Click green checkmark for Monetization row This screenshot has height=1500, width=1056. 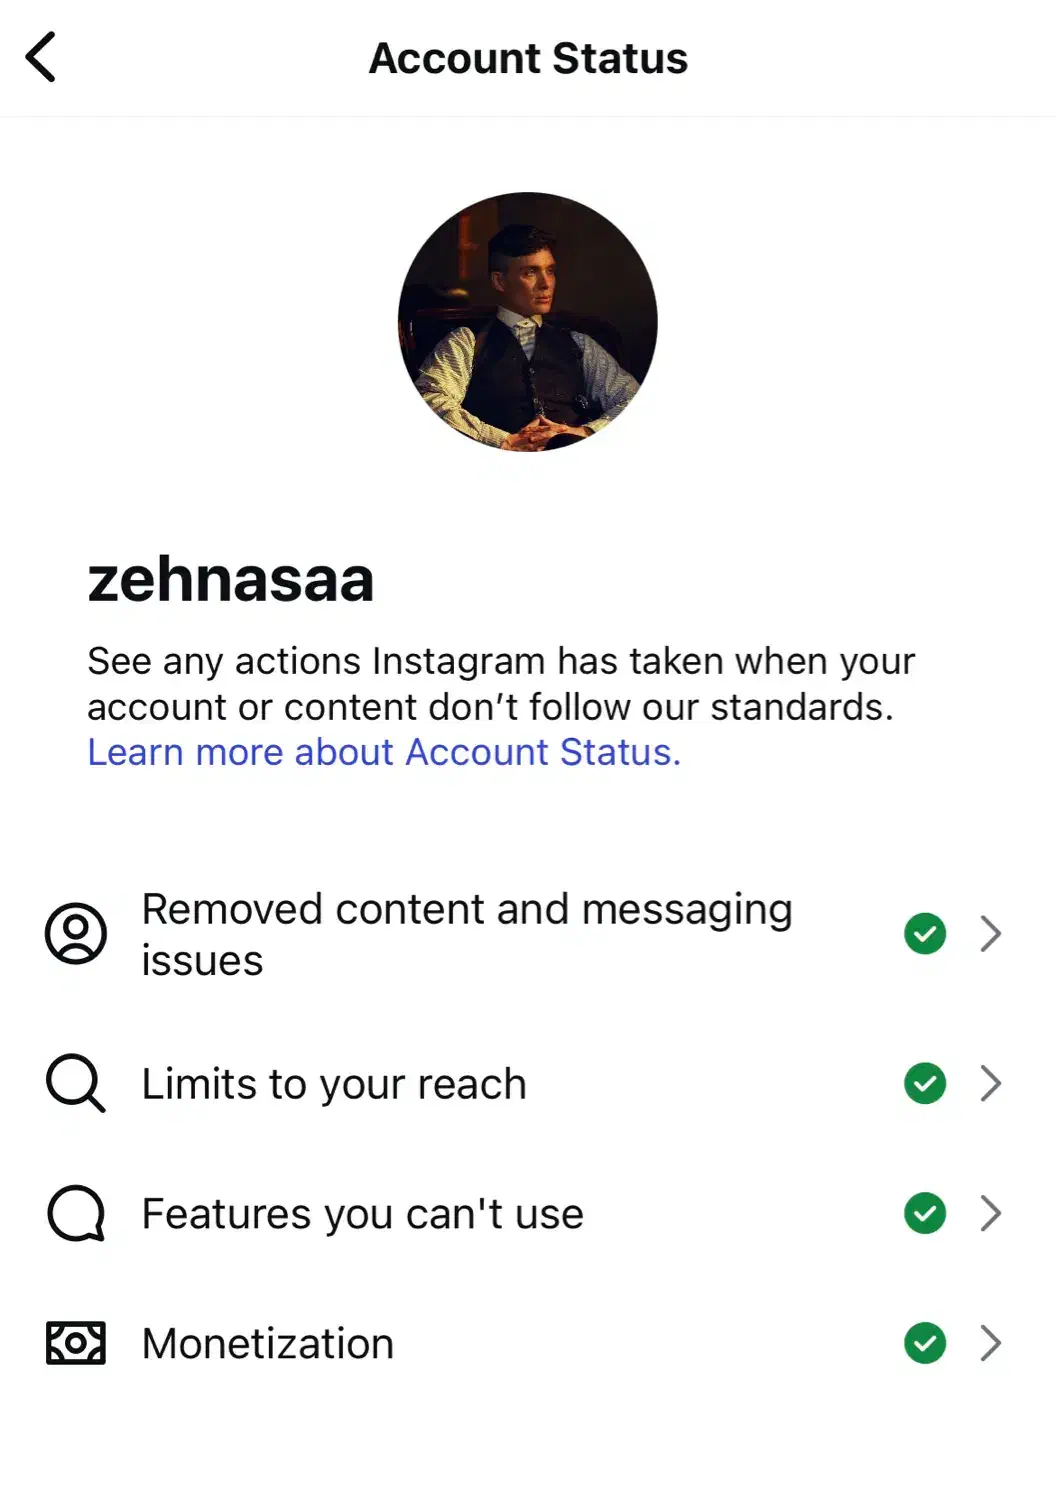pyautogui.click(x=925, y=1343)
